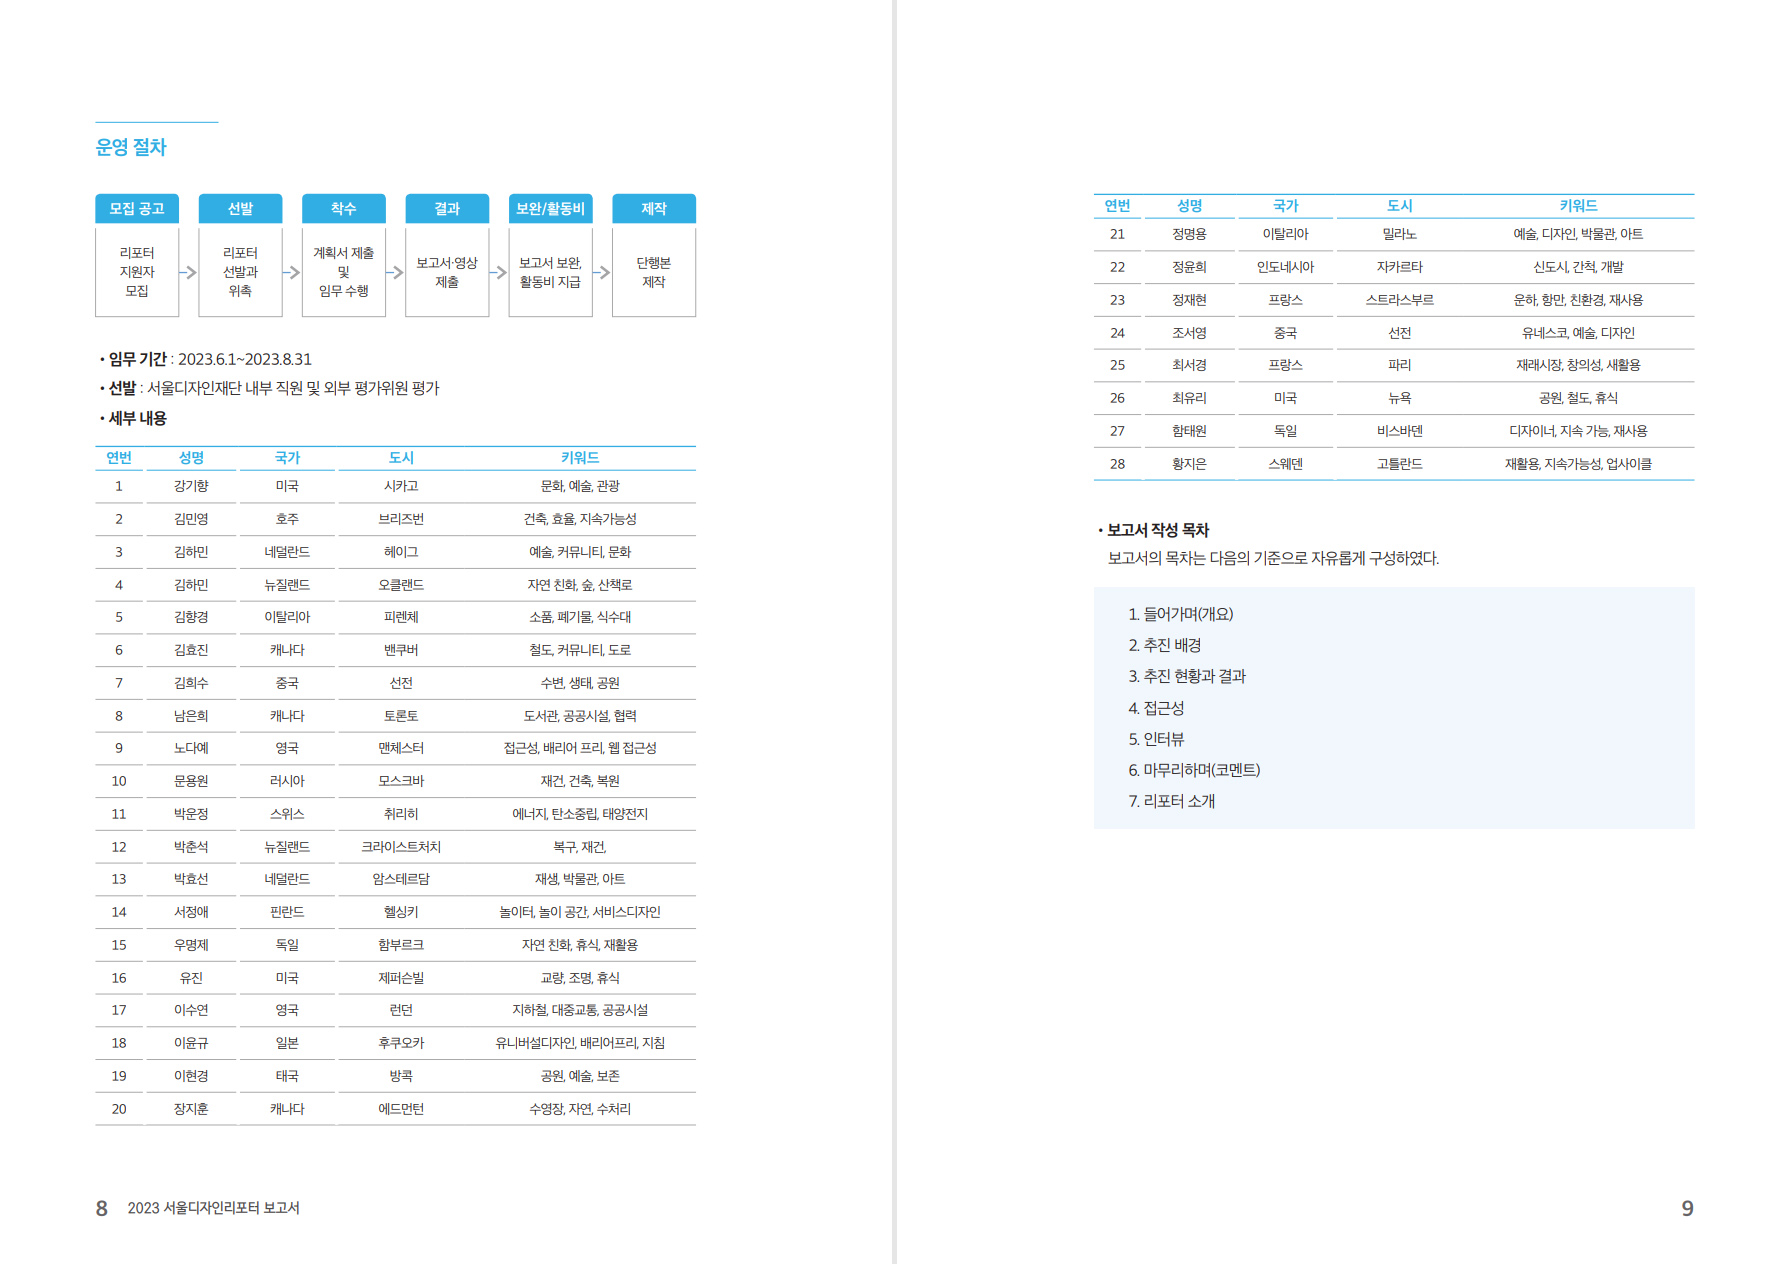The height and width of the screenshot is (1264, 1790).
Task: Click keywords 유니버설디자인, 배리어프리, 지침 in row 18
Action: [x=580, y=1043]
